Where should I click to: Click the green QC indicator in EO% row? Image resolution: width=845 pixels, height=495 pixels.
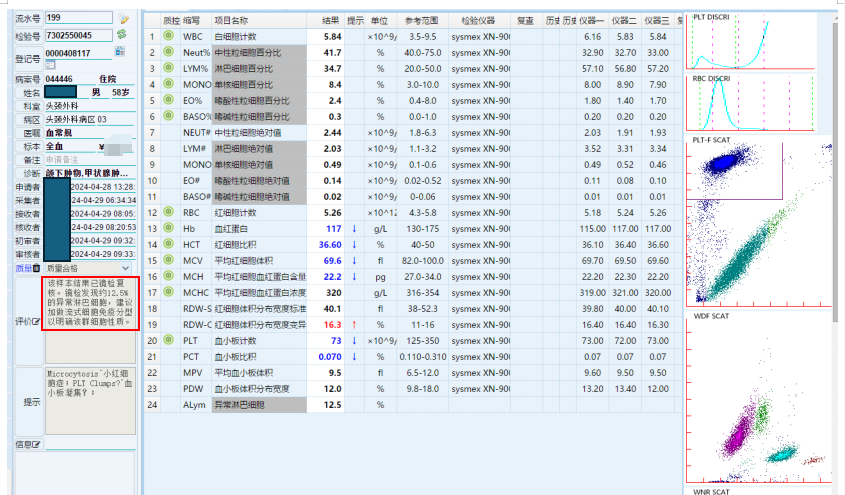(168, 100)
